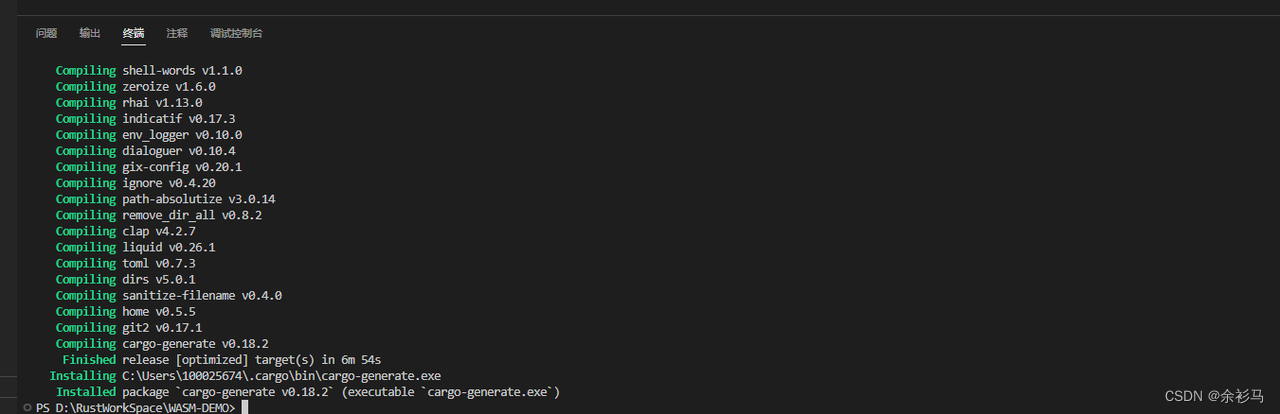
Task: Click the "Compiling liquid v0.26.1" line
Action: pos(135,247)
